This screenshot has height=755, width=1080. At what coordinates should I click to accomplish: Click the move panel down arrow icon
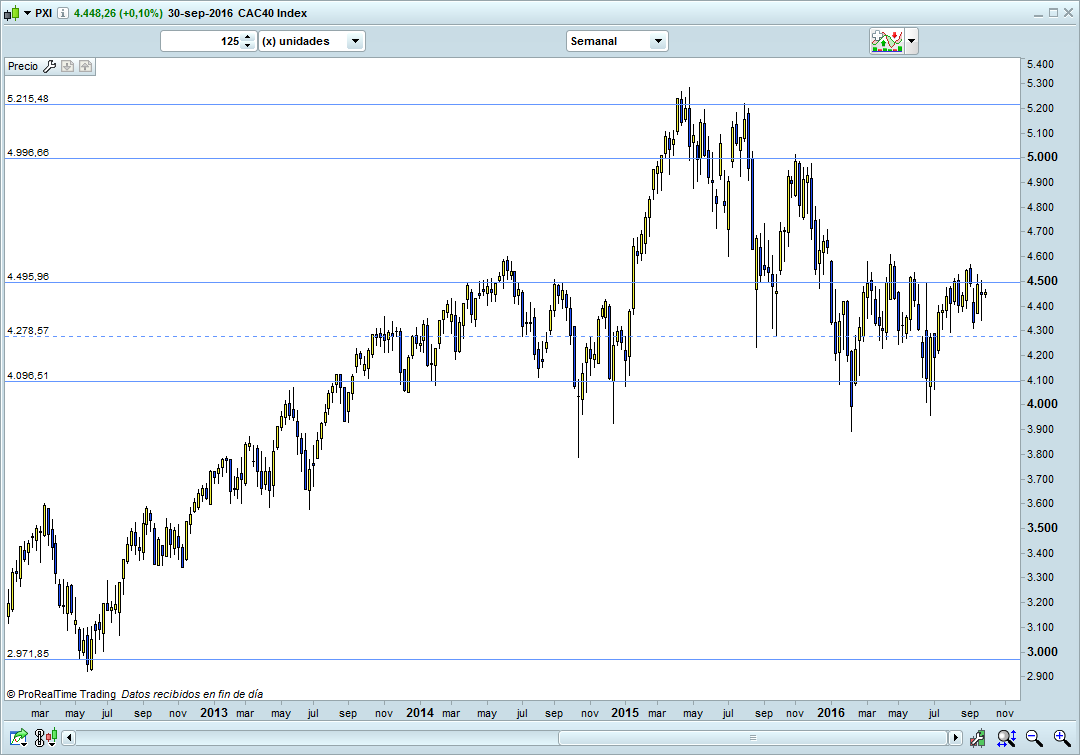coord(67,66)
